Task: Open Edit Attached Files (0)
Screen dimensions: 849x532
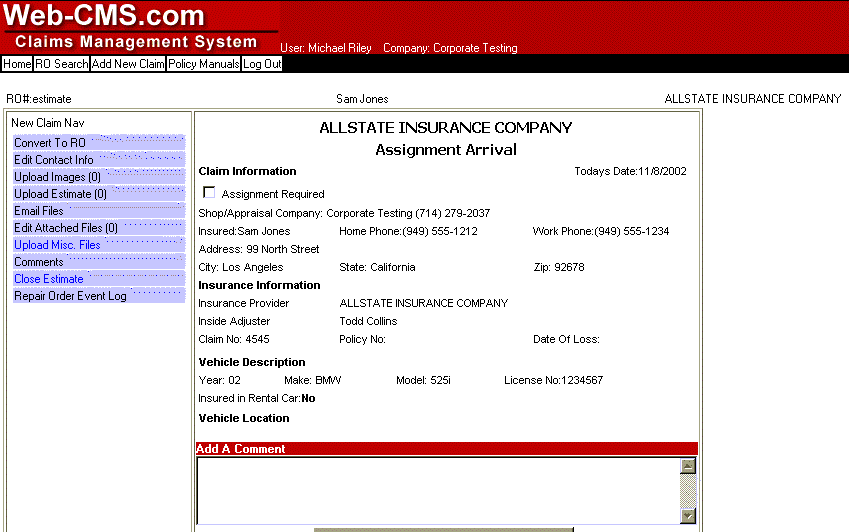Action: (66, 228)
